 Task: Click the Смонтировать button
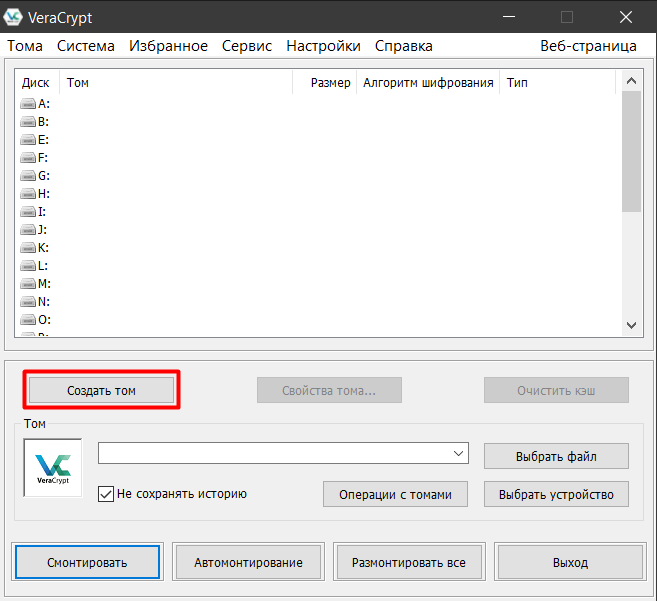(87, 562)
